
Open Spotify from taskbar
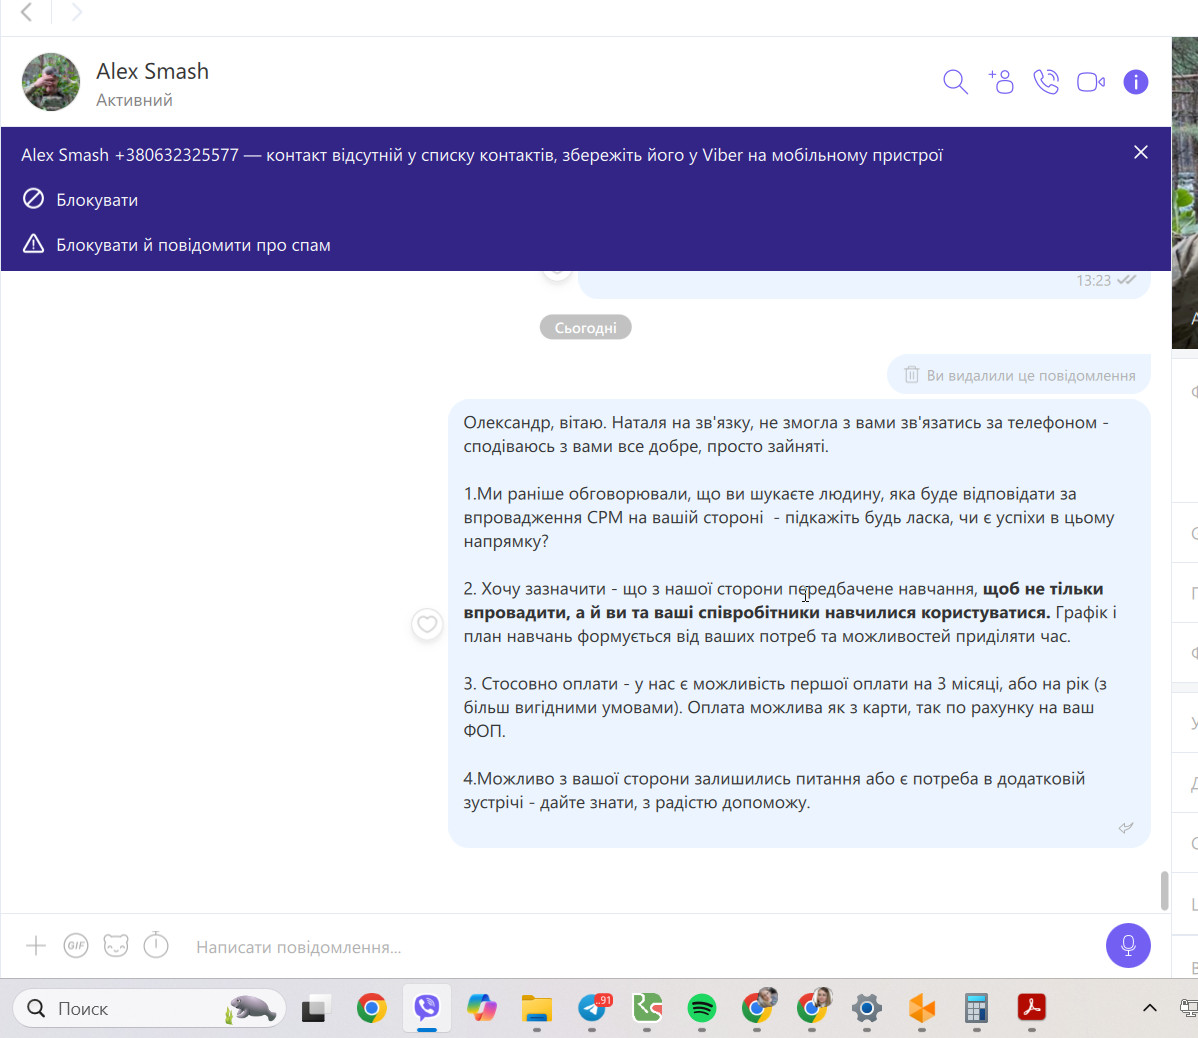(x=701, y=1009)
